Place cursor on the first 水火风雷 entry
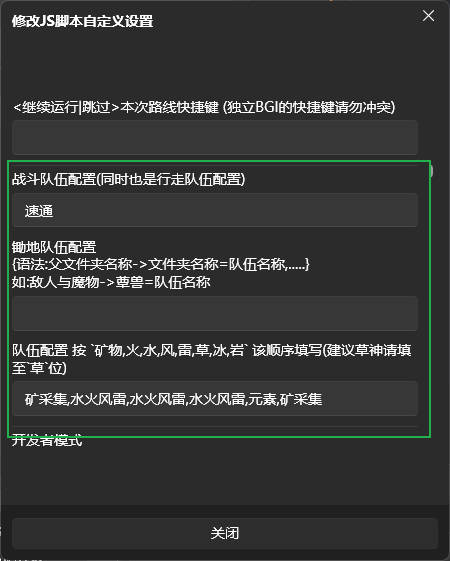Viewport: 450px width, 561px height. coord(98,399)
